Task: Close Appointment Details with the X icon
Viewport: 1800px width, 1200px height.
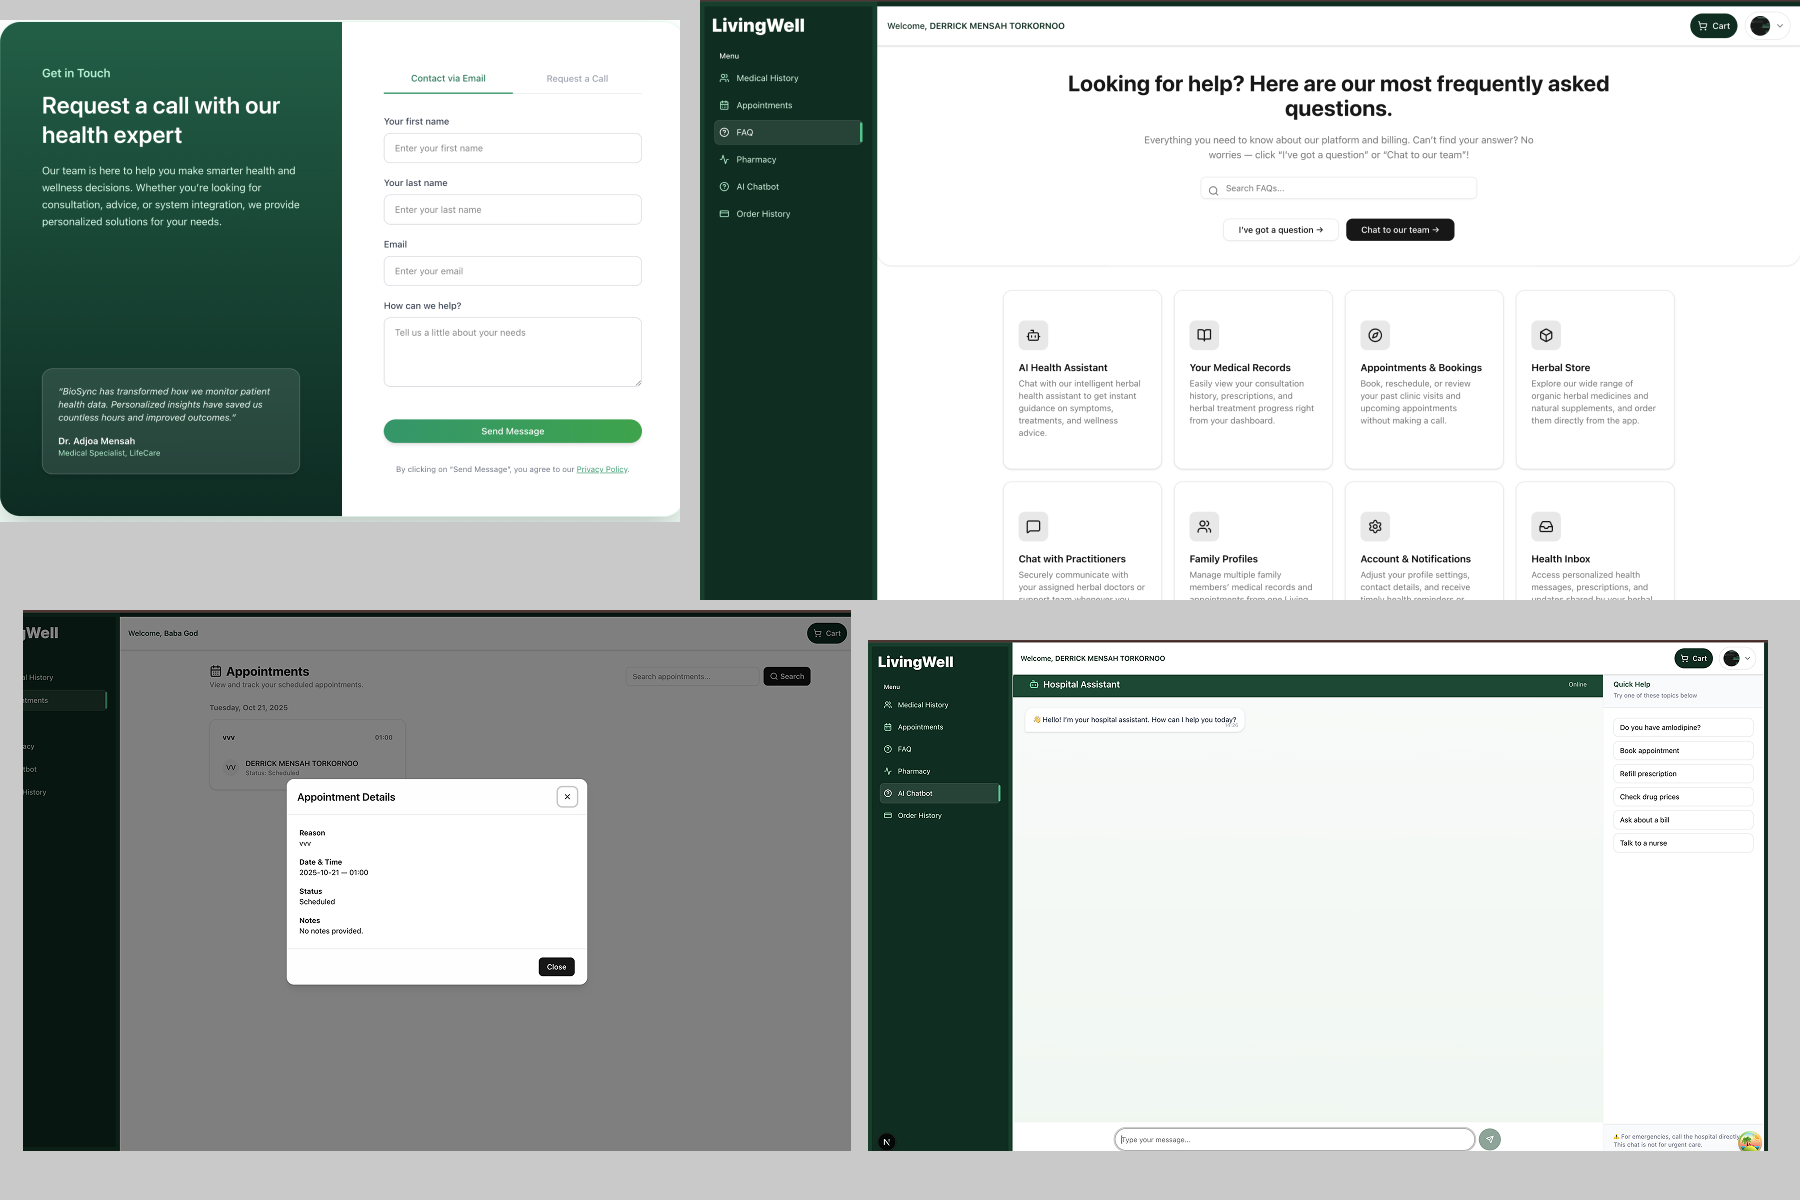Action: (567, 797)
